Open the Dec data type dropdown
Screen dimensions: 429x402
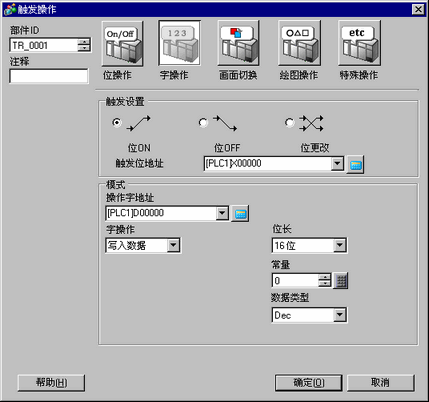click(339, 315)
